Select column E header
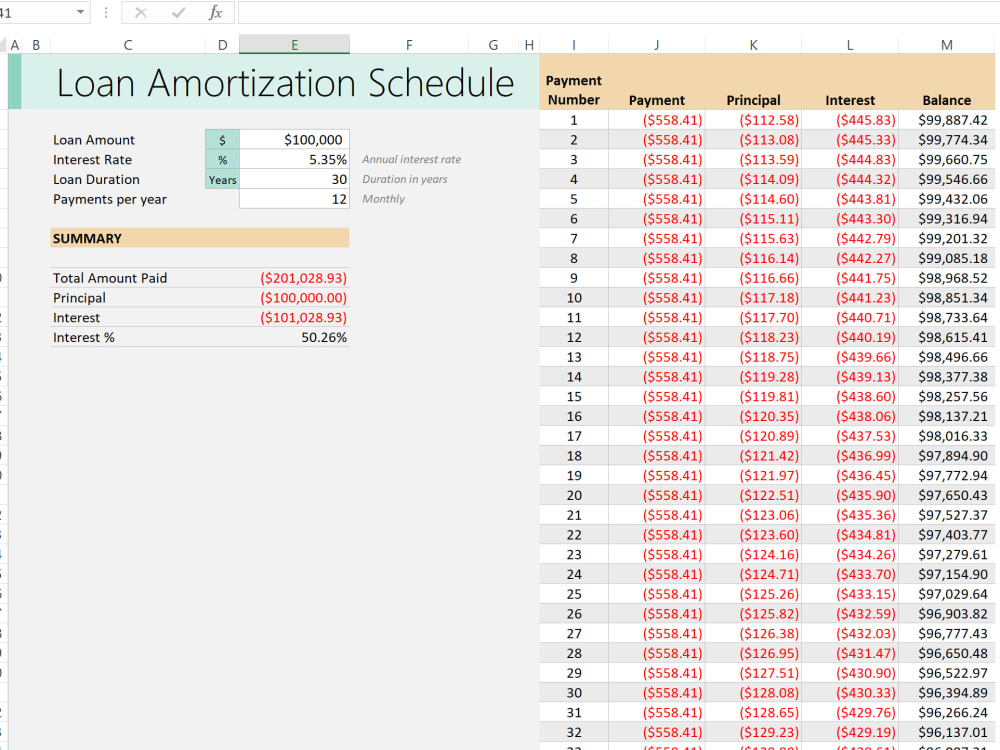Image resolution: width=1000 pixels, height=750 pixels. (x=294, y=45)
